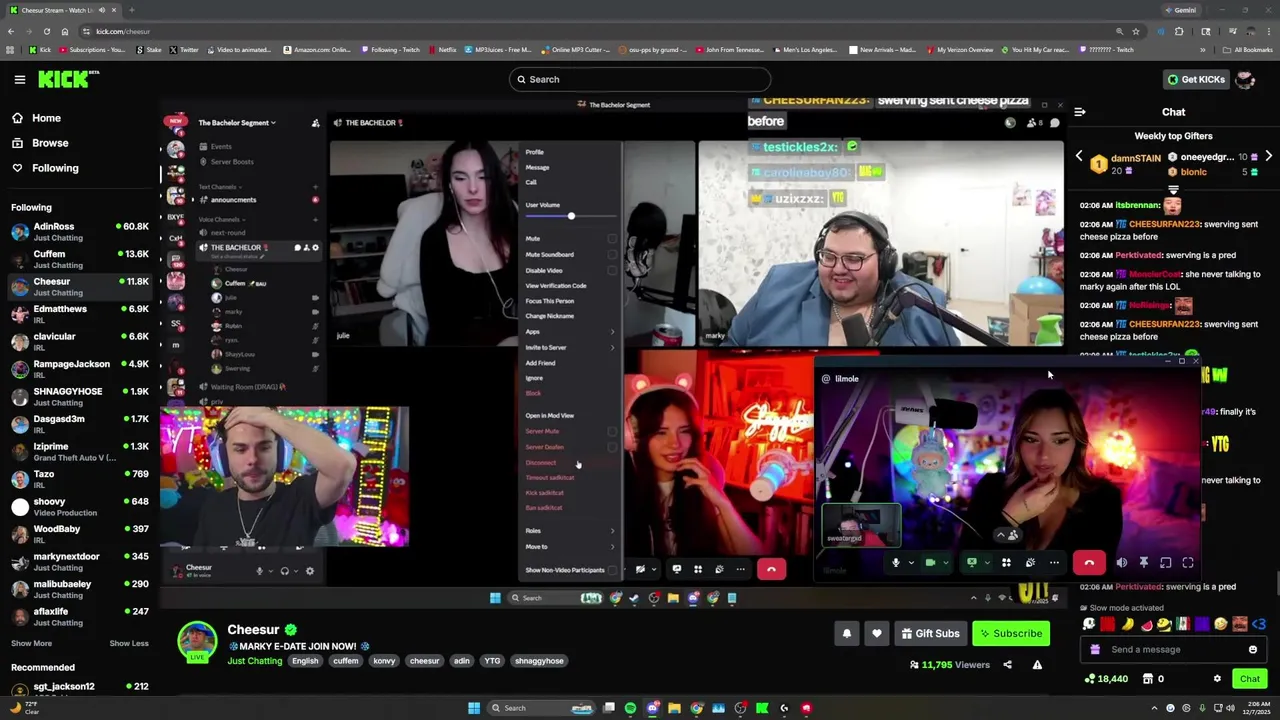The height and width of the screenshot is (720, 1280).
Task: Show next weekly top gifters
Action: coord(1269,157)
